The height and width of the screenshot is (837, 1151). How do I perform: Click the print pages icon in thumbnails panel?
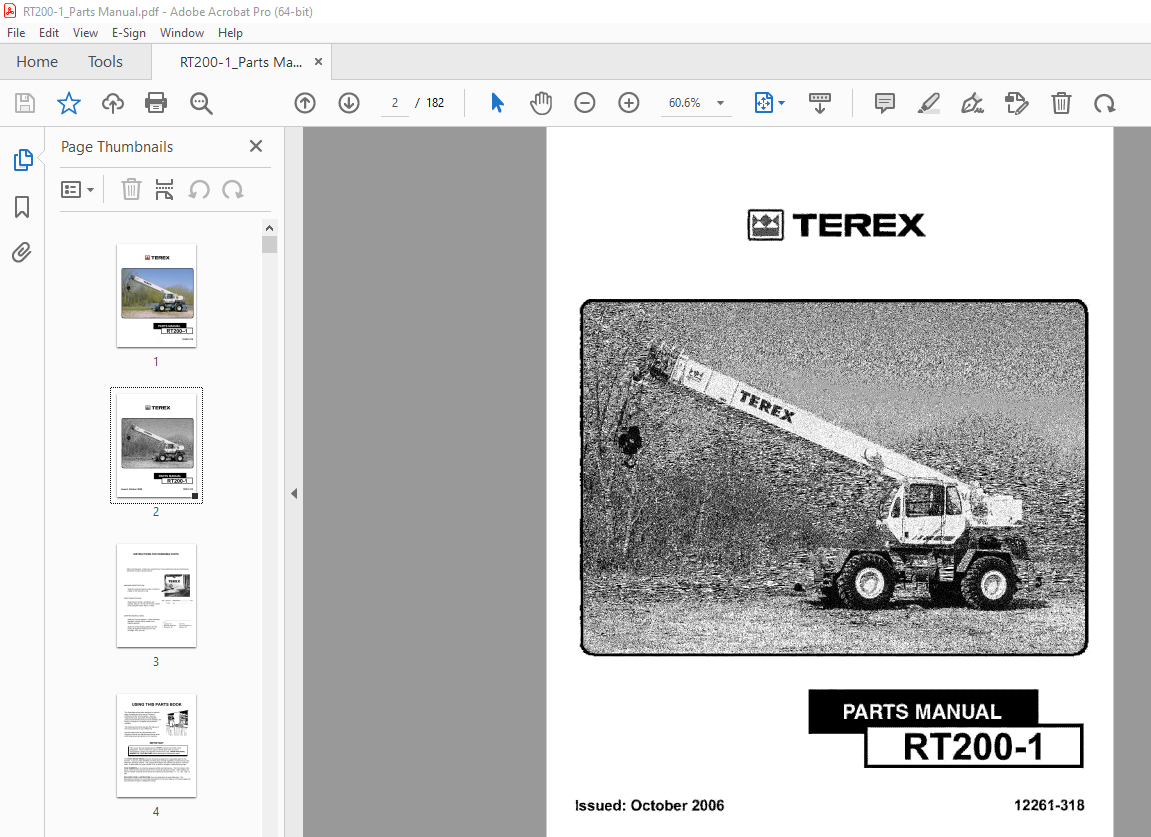click(164, 189)
